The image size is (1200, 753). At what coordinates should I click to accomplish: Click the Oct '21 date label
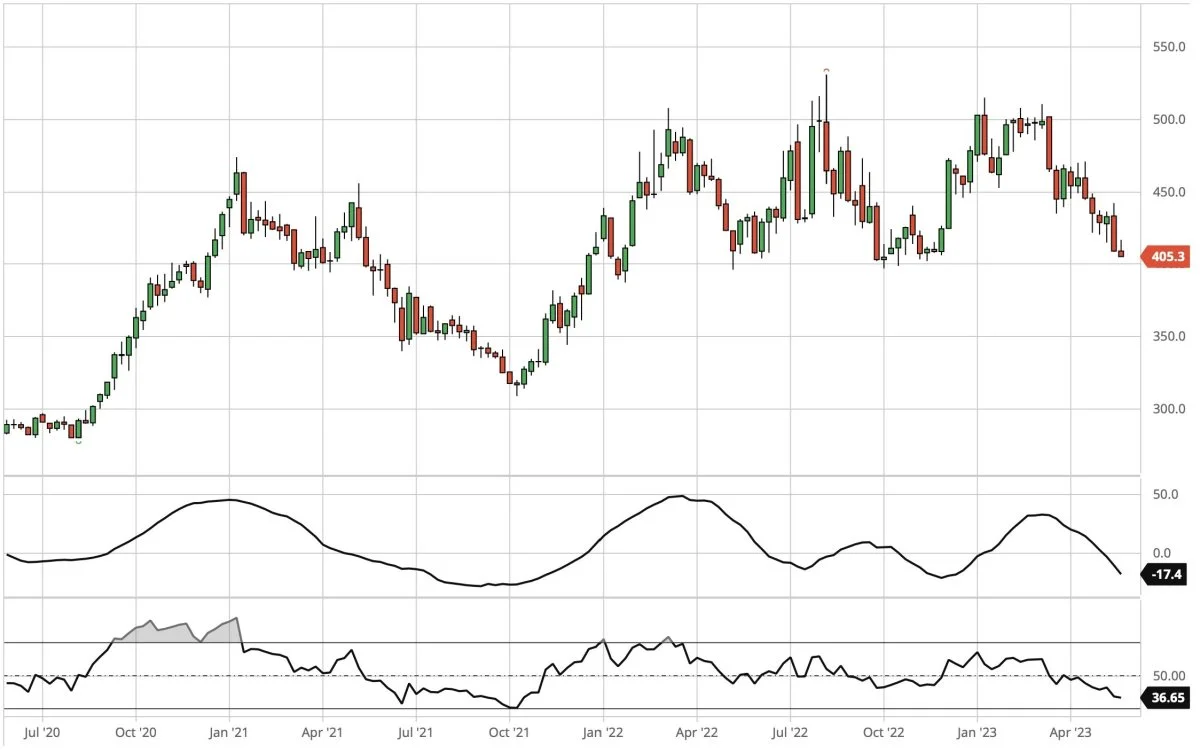click(509, 732)
